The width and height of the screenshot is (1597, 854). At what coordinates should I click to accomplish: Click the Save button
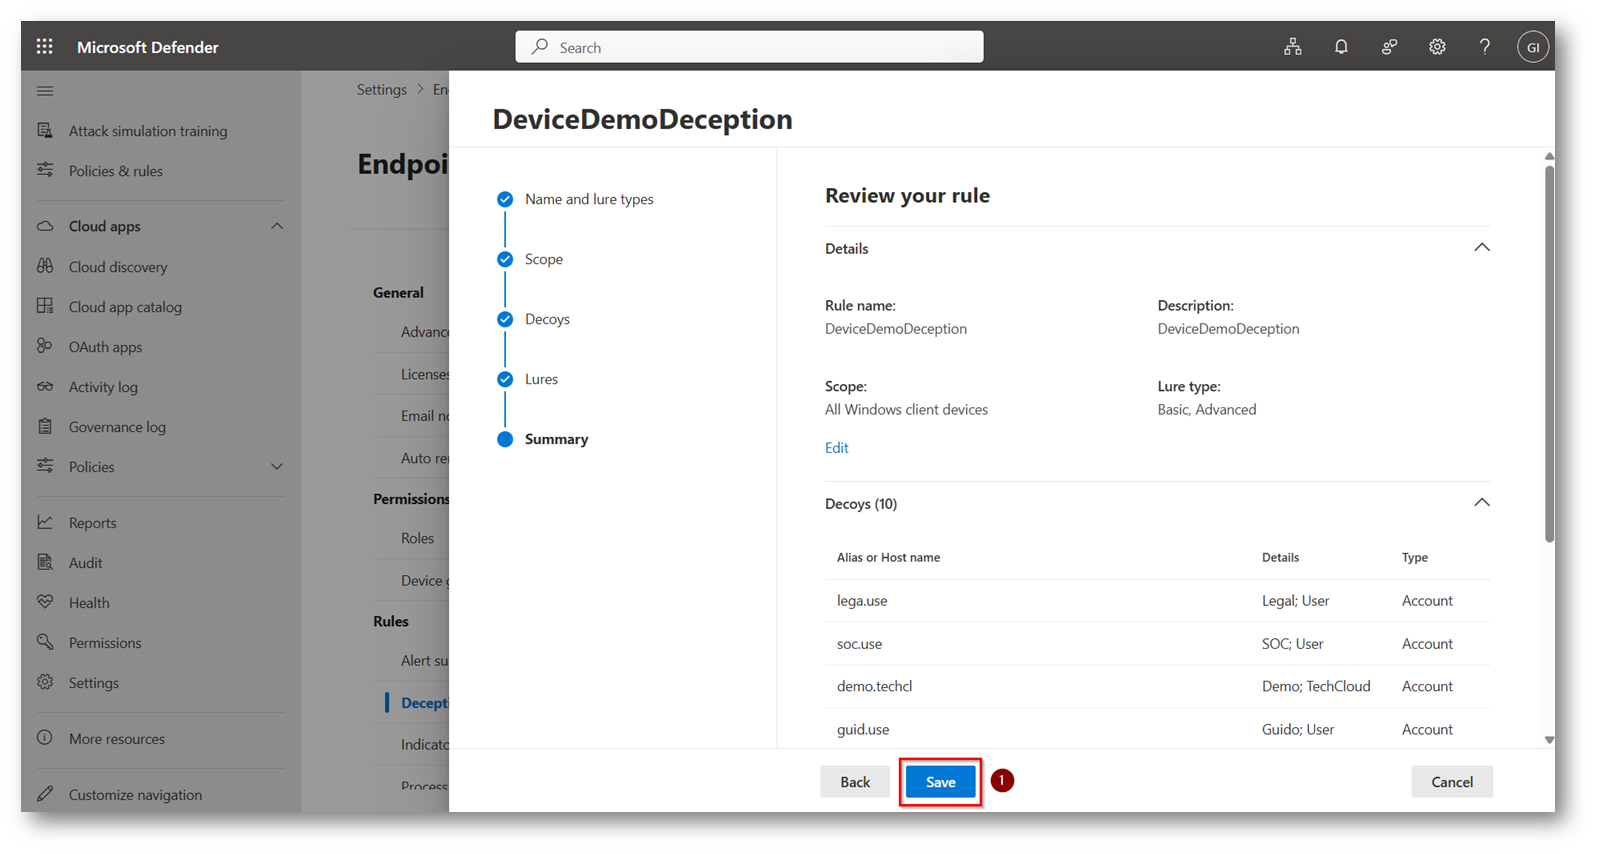(x=940, y=782)
